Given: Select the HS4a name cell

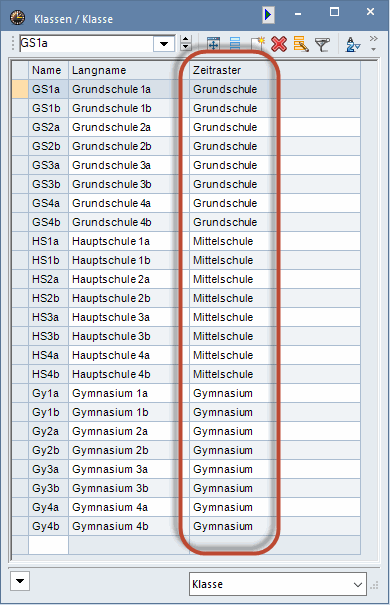Looking at the screenshot, I should 49,355.
